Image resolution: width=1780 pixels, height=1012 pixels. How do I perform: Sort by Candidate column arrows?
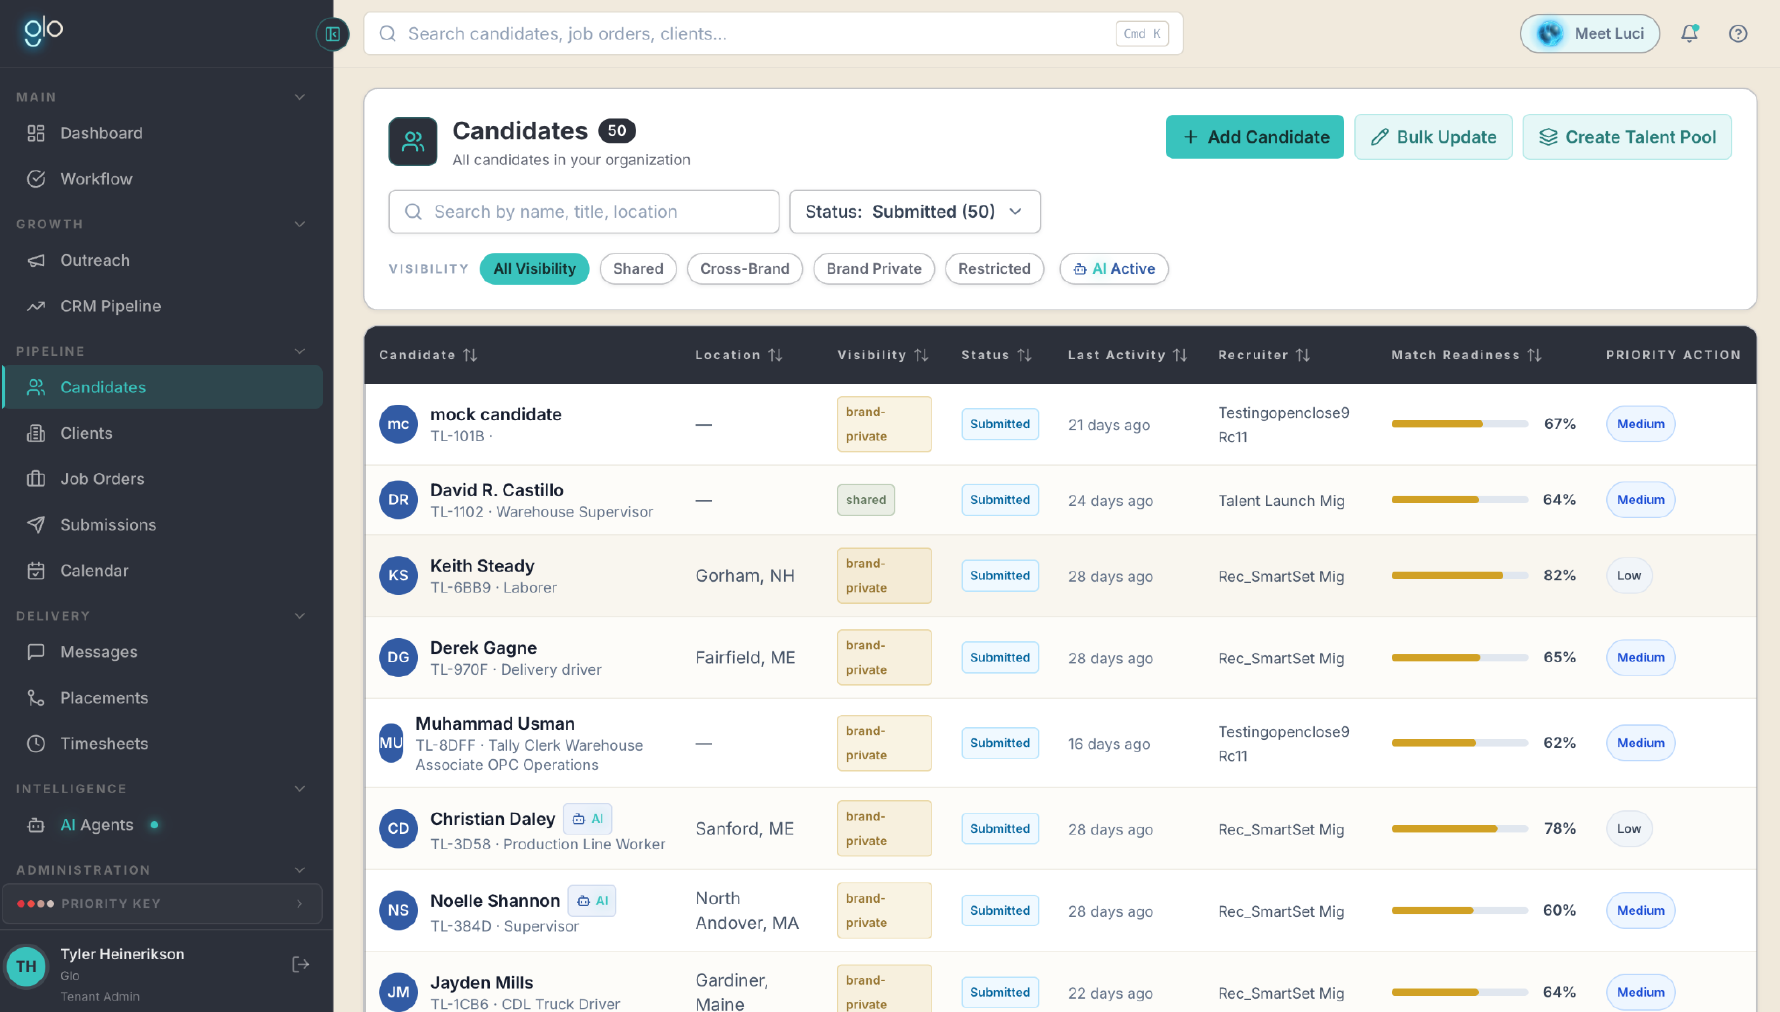[470, 355]
